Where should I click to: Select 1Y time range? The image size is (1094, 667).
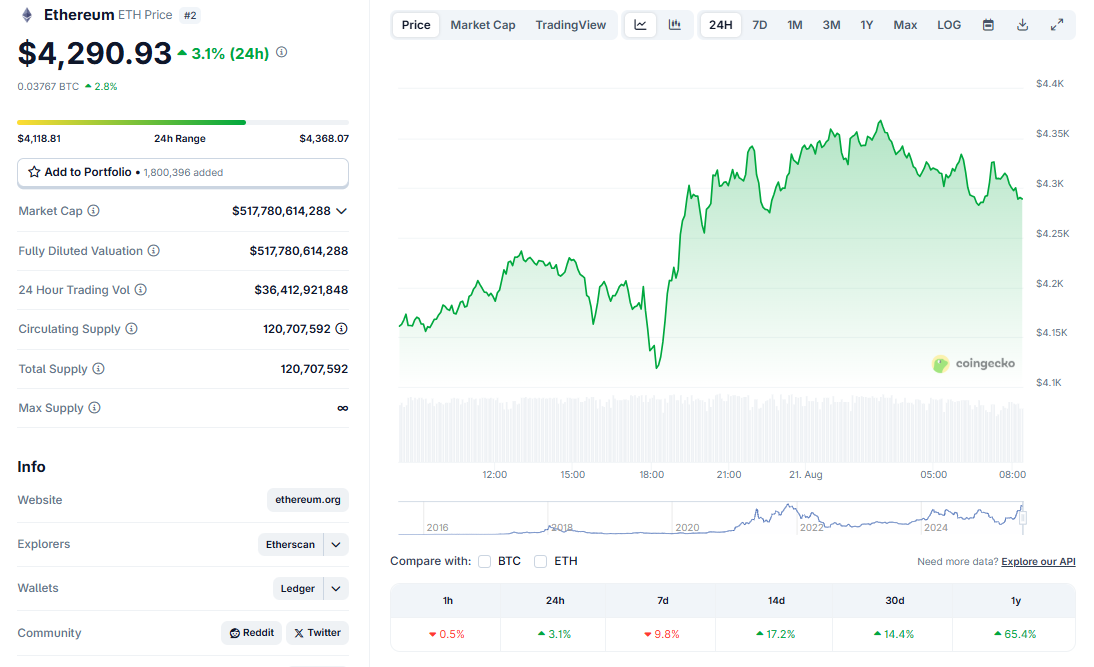coord(867,25)
